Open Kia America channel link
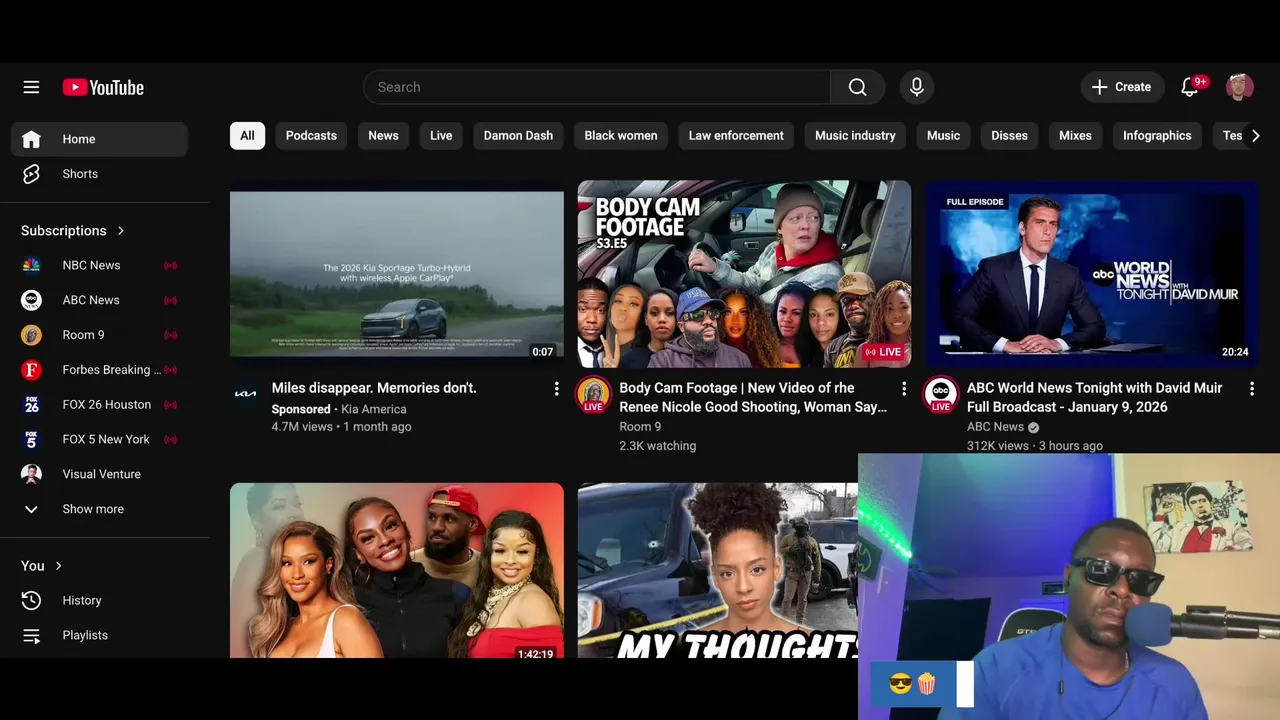 coord(374,409)
